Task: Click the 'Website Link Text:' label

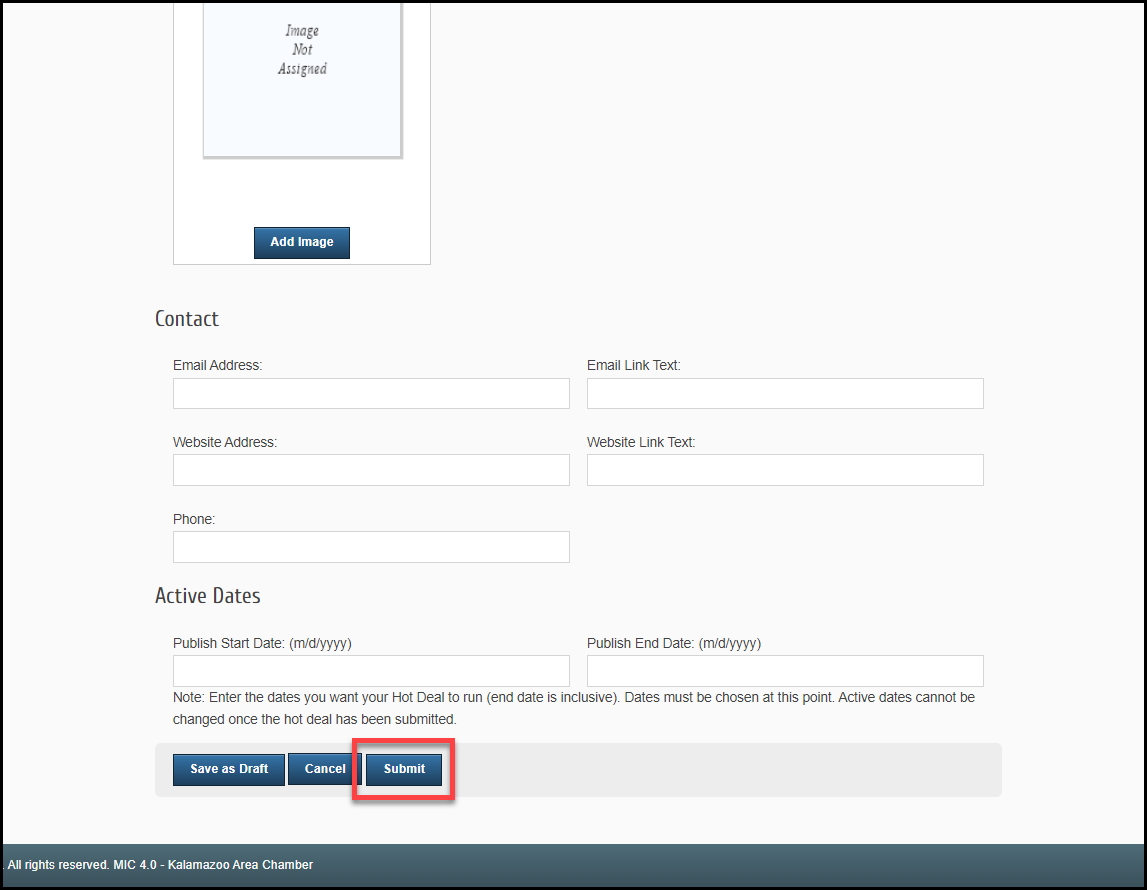Action: [640, 442]
